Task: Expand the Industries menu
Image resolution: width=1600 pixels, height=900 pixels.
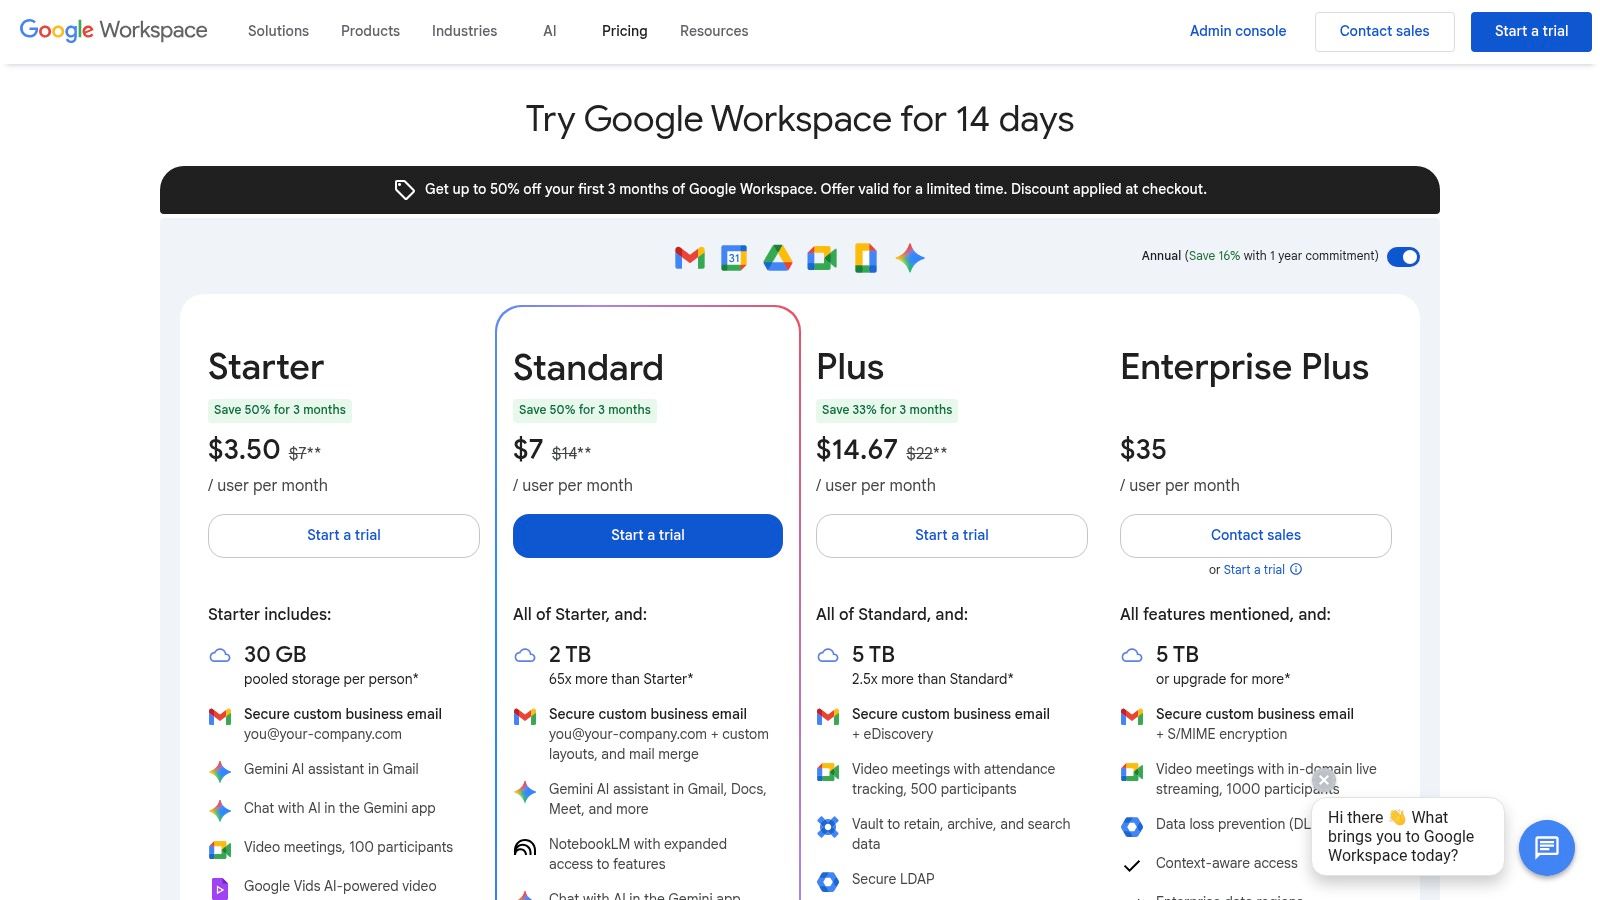Action: click(x=464, y=31)
